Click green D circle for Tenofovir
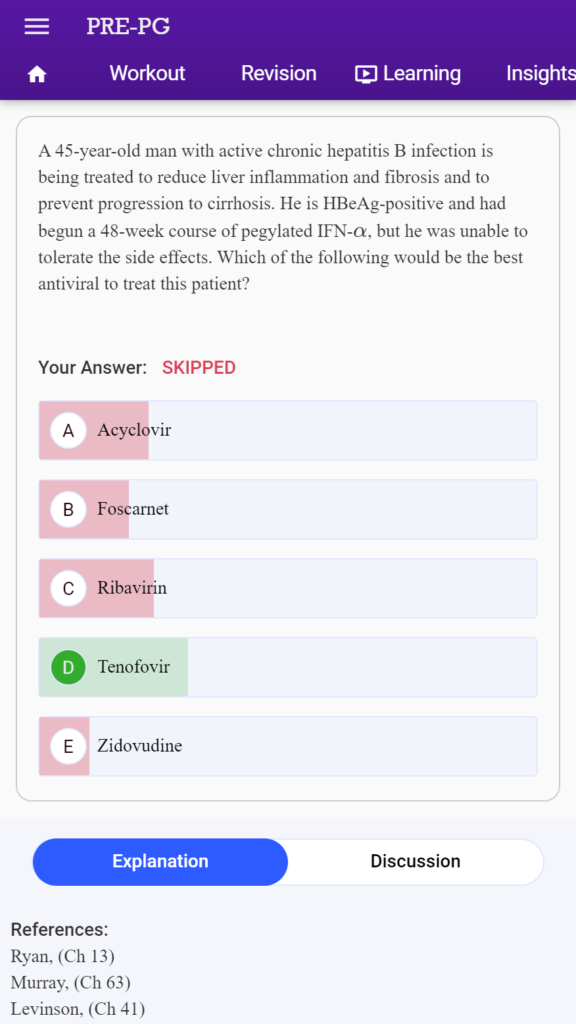Viewport: 576px width, 1024px height. coord(69,667)
